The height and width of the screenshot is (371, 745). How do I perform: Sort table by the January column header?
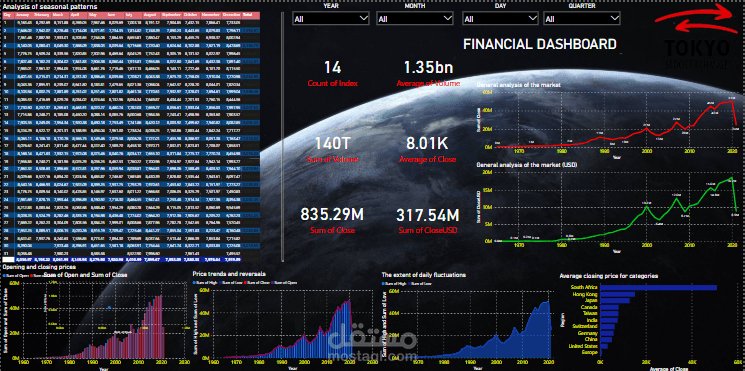(x=24, y=15)
